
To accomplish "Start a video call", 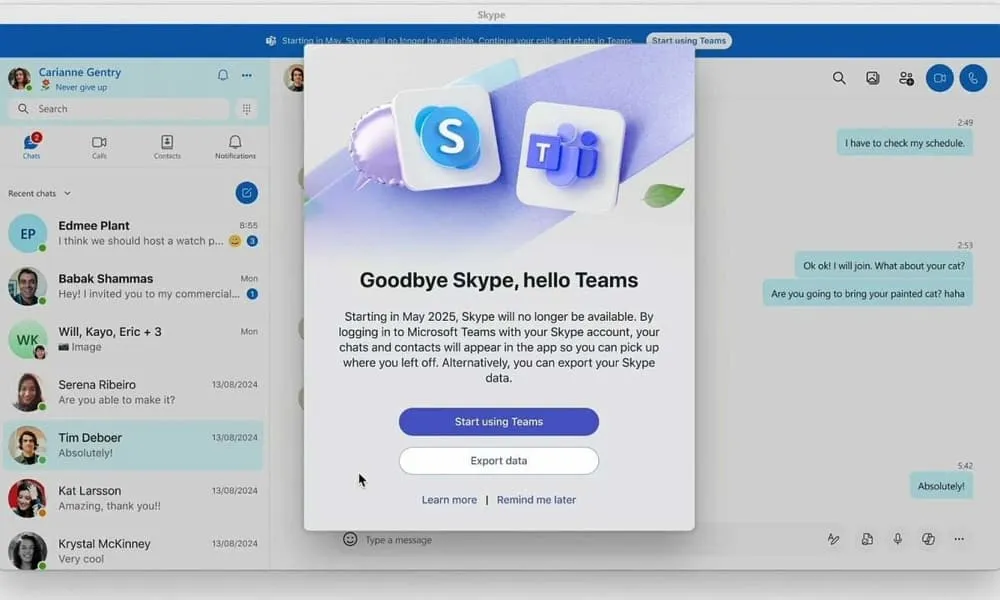I will (x=939, y=78).
